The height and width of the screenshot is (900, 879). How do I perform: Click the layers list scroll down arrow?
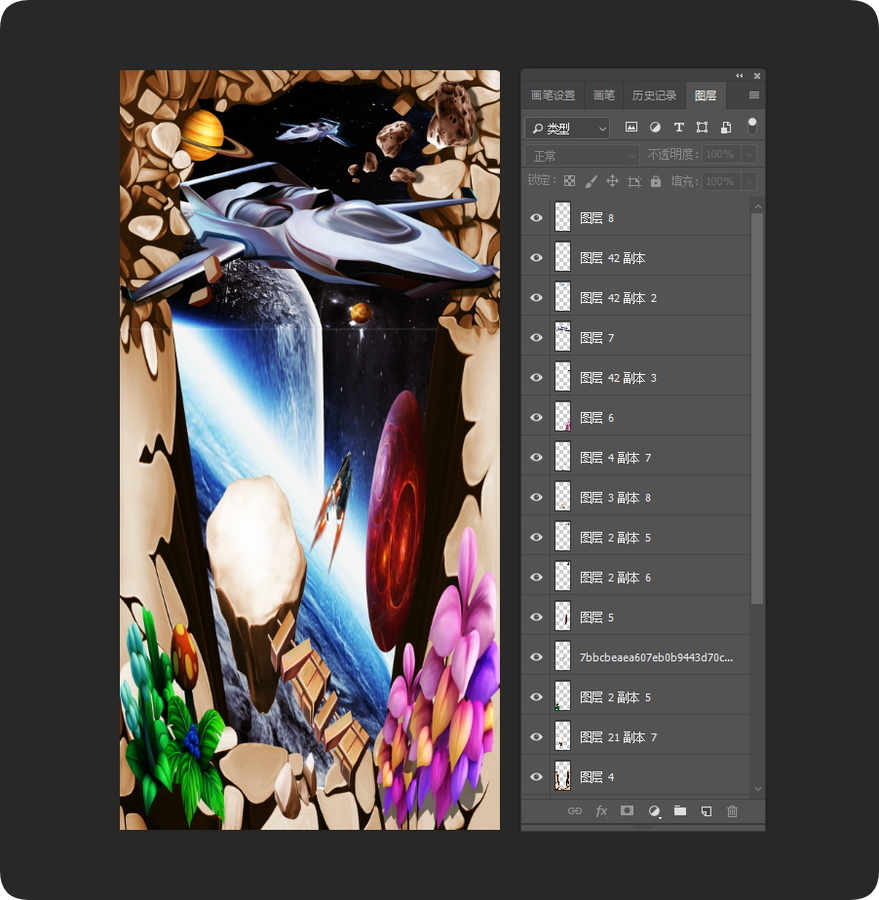757,789
